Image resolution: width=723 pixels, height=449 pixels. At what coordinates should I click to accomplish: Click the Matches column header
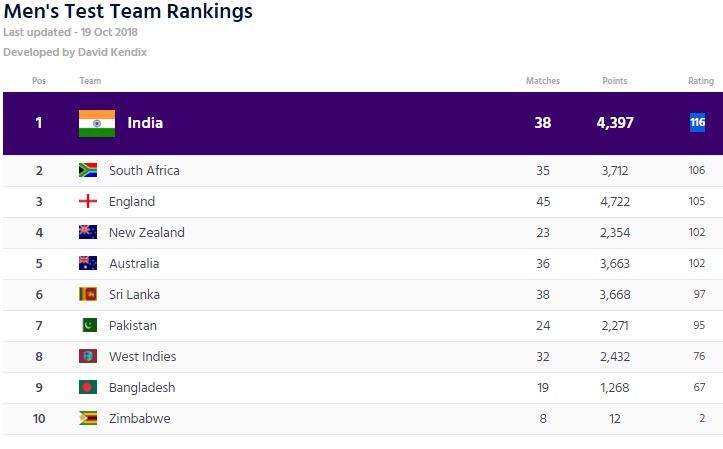tap(543, 81)
